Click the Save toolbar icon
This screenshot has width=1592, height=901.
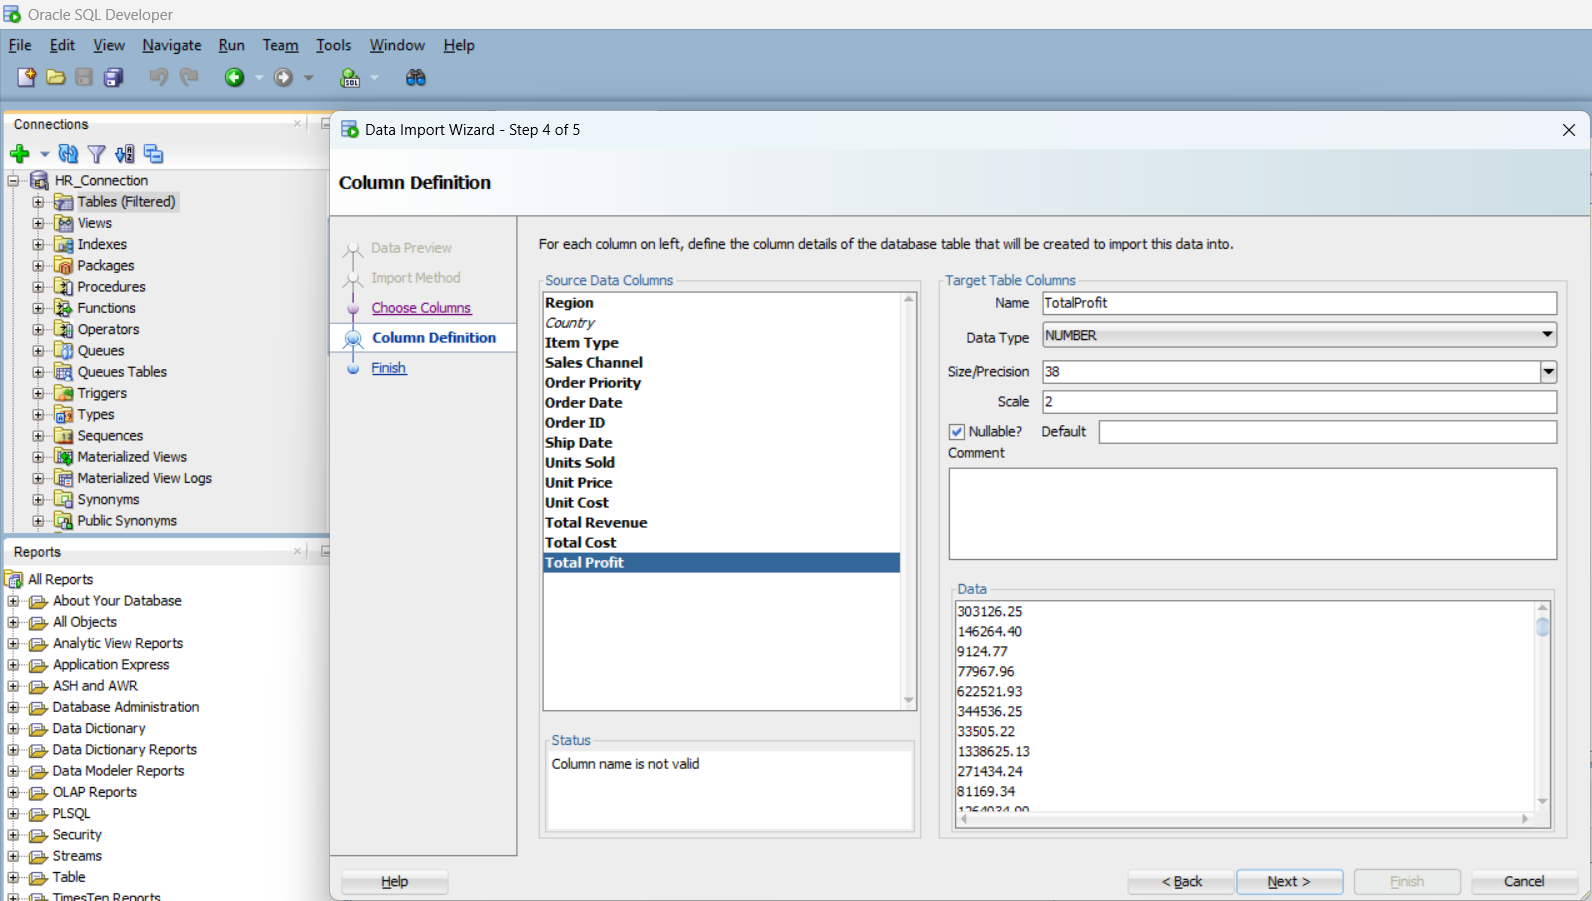tap(84, 77)
